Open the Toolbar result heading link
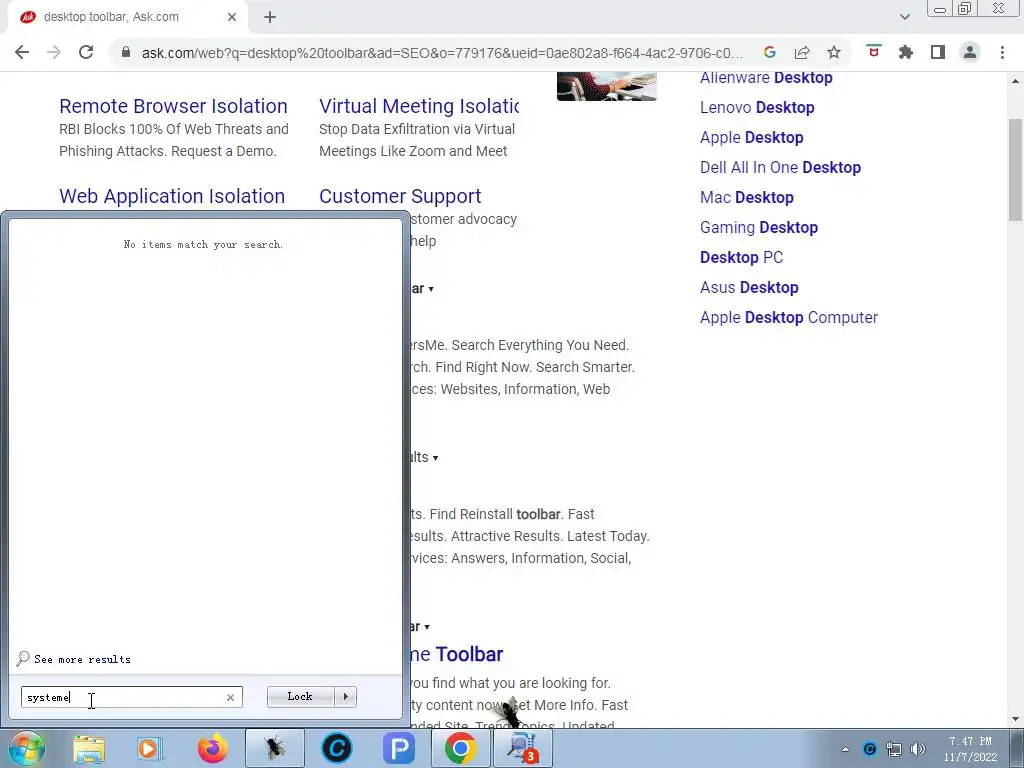 [x=456, y=654]
